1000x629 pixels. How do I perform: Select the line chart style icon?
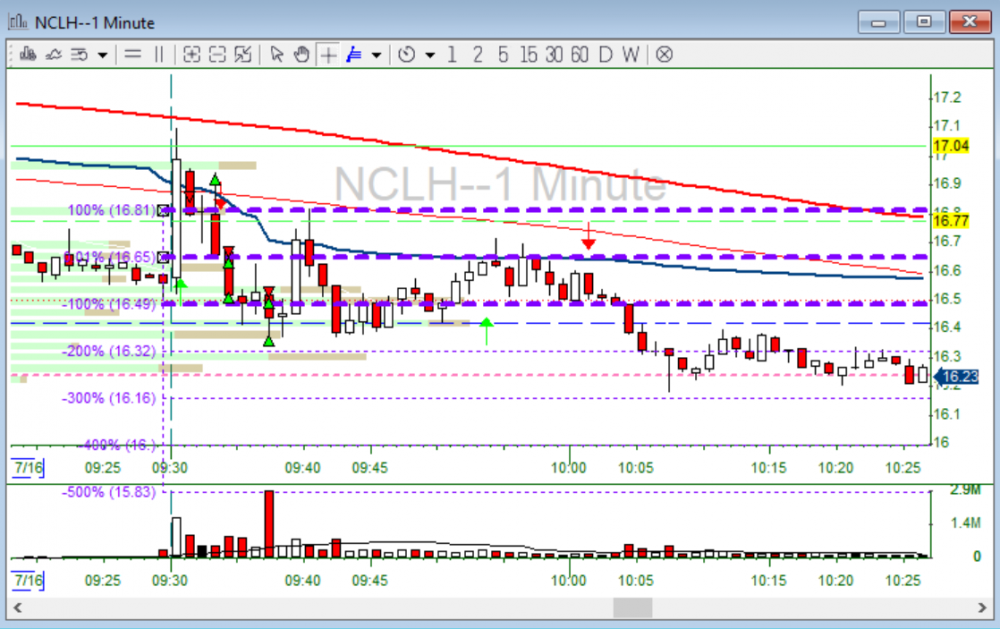point(53,54)
